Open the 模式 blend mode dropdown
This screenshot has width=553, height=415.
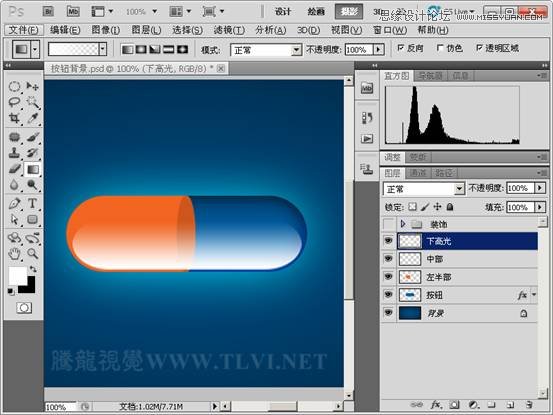(266, 50)
